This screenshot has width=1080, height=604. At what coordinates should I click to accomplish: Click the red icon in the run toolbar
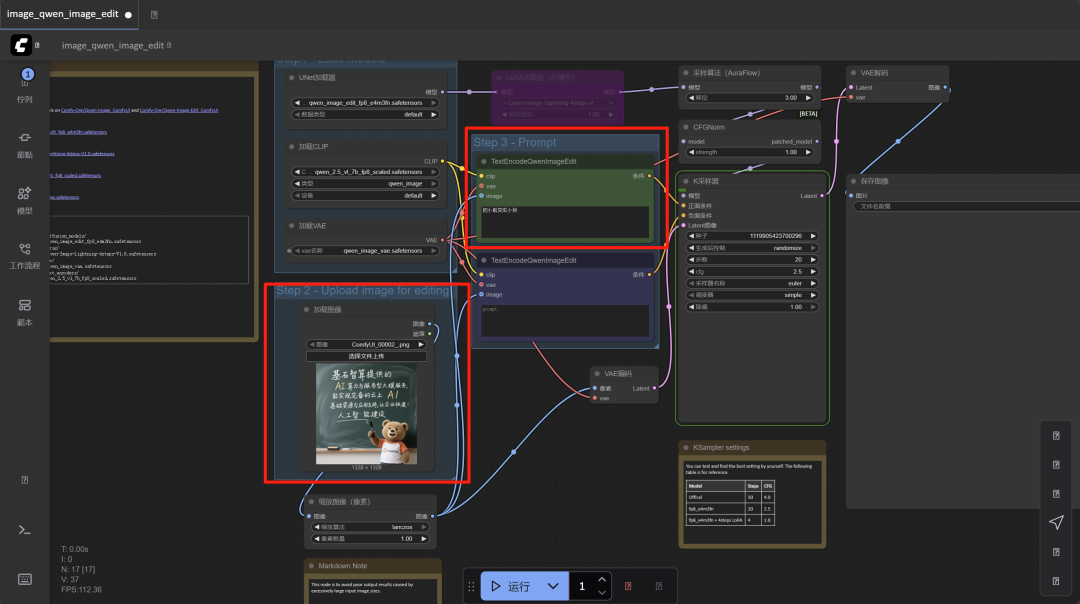(628, 586)
